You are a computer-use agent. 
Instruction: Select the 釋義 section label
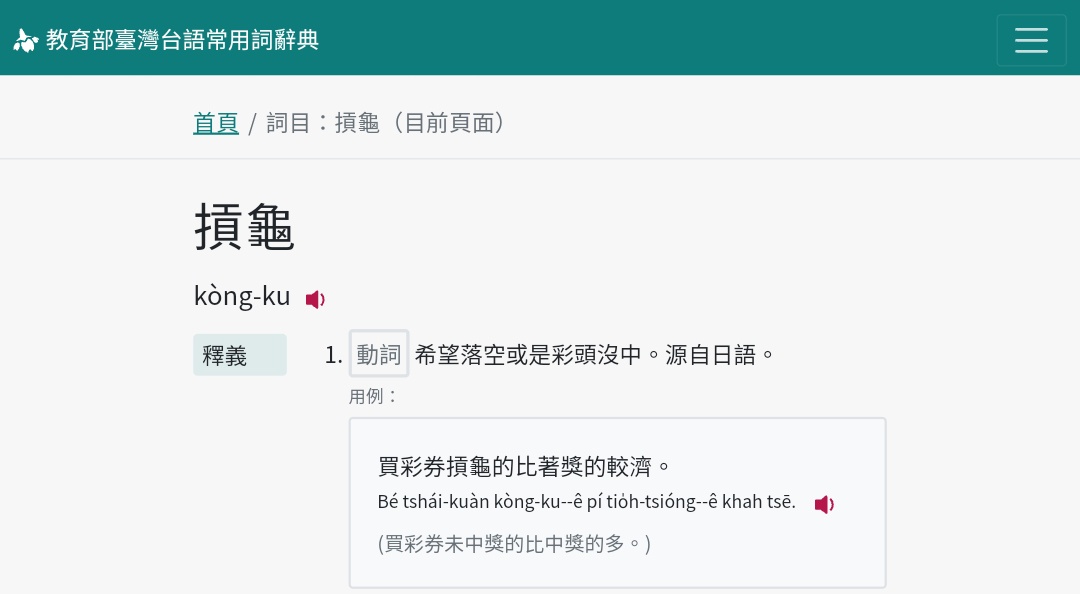point(239,355)
